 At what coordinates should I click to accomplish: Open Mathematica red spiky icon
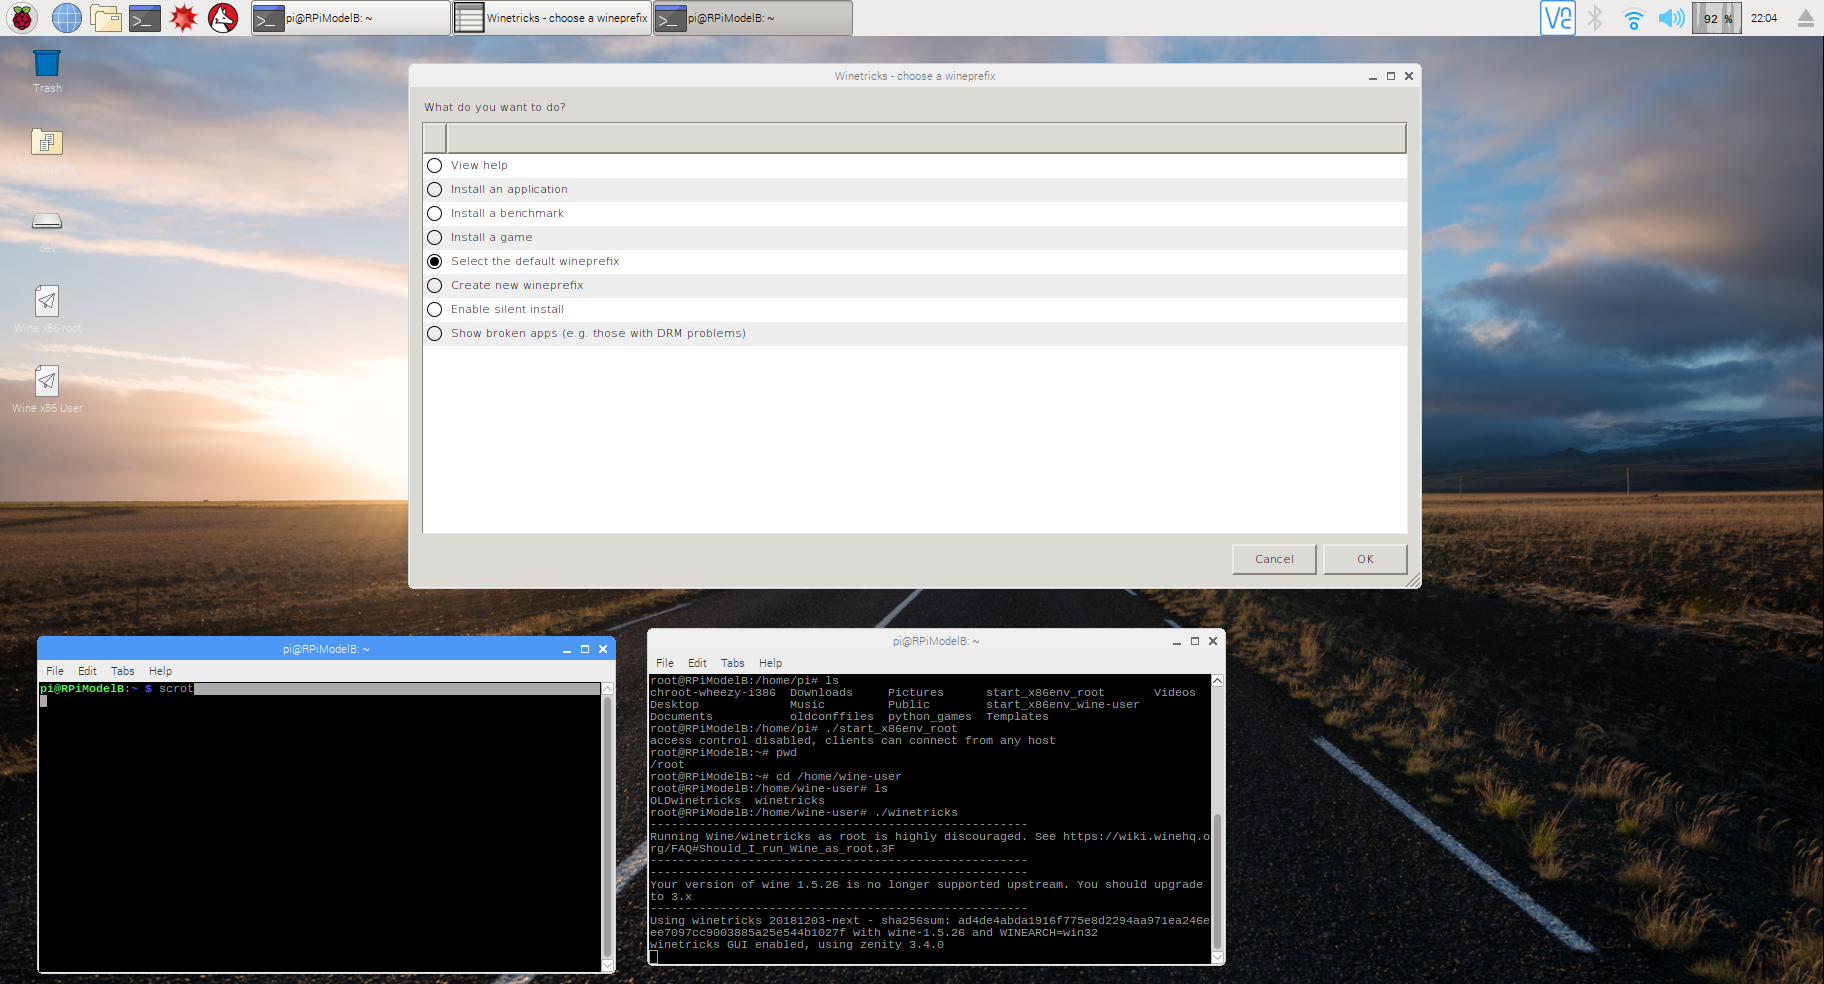coord(183,17)
